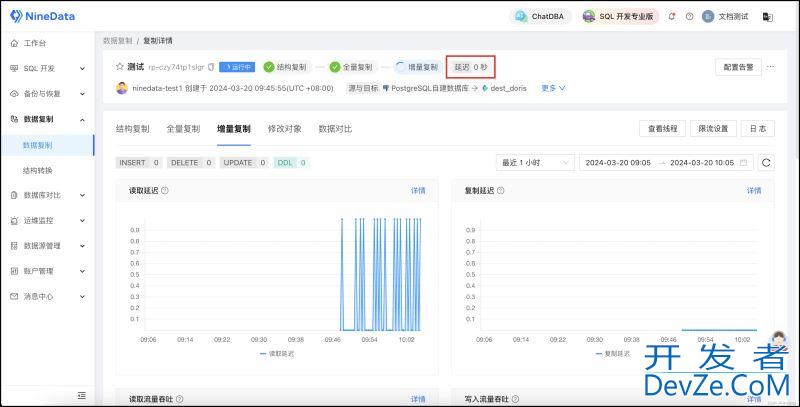Click the UPDATE counter badge
This screenshot has height=407, width=800.
(244, 163)
